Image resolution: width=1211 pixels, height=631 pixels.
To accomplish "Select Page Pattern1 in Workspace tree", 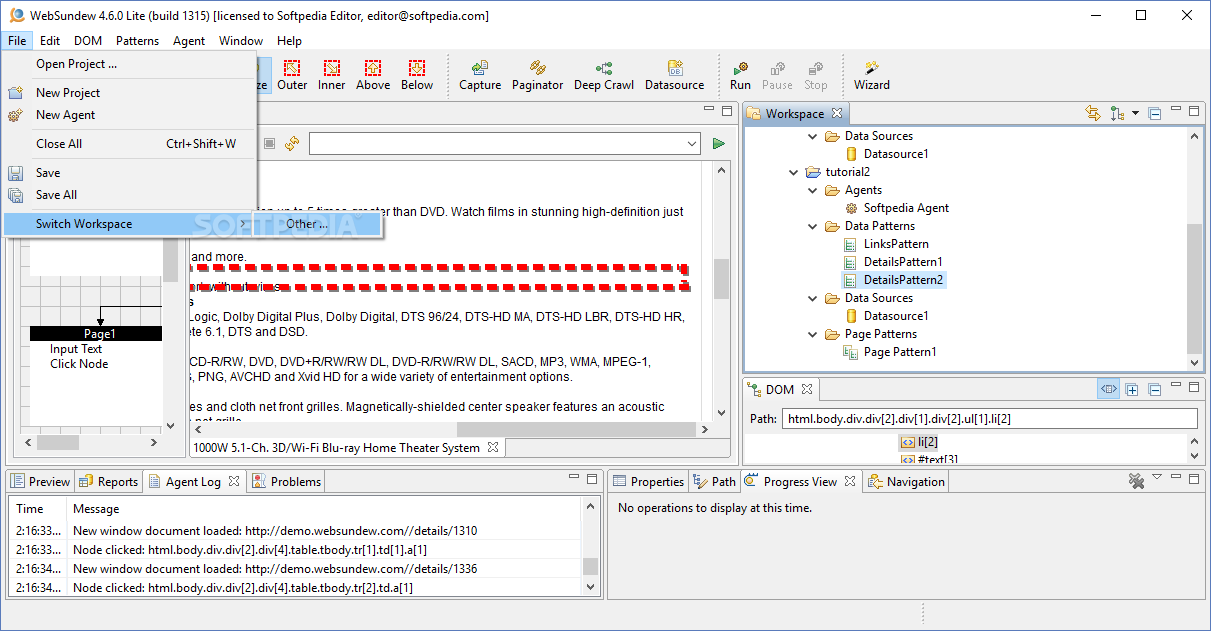I will [890, 352].
